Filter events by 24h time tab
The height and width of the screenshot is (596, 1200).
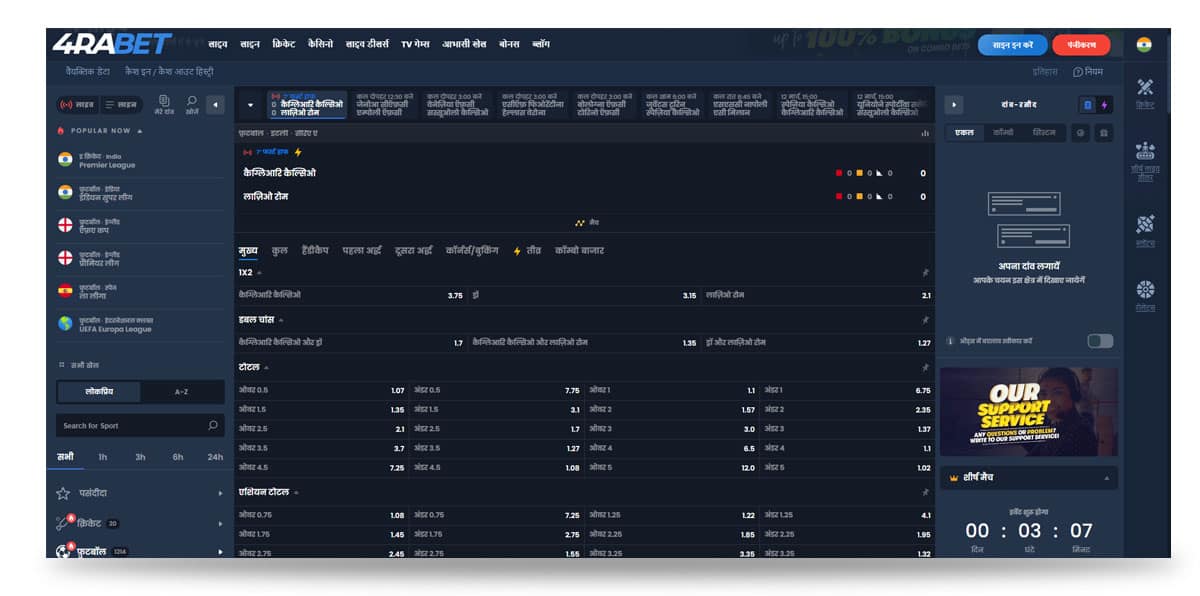[215, 456]
